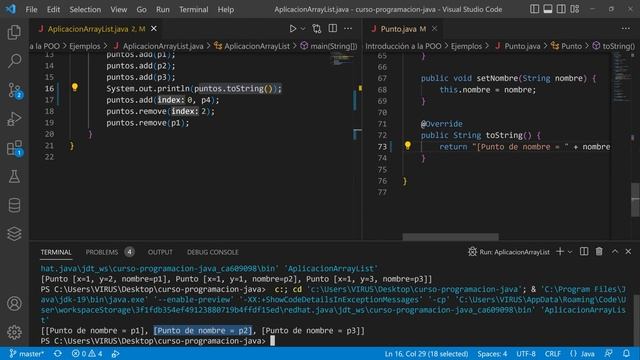Change line endings via CRLF
Screen dimensions: 640x360
553,353
